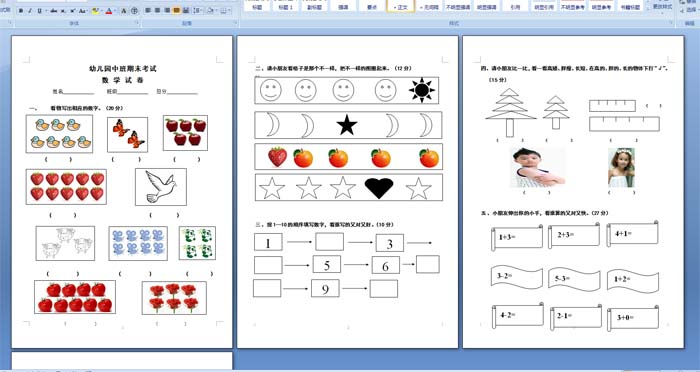This screenshot has height=372, width=700.
Task: Open the font color dropdown arrow
Action: [115, 11]
